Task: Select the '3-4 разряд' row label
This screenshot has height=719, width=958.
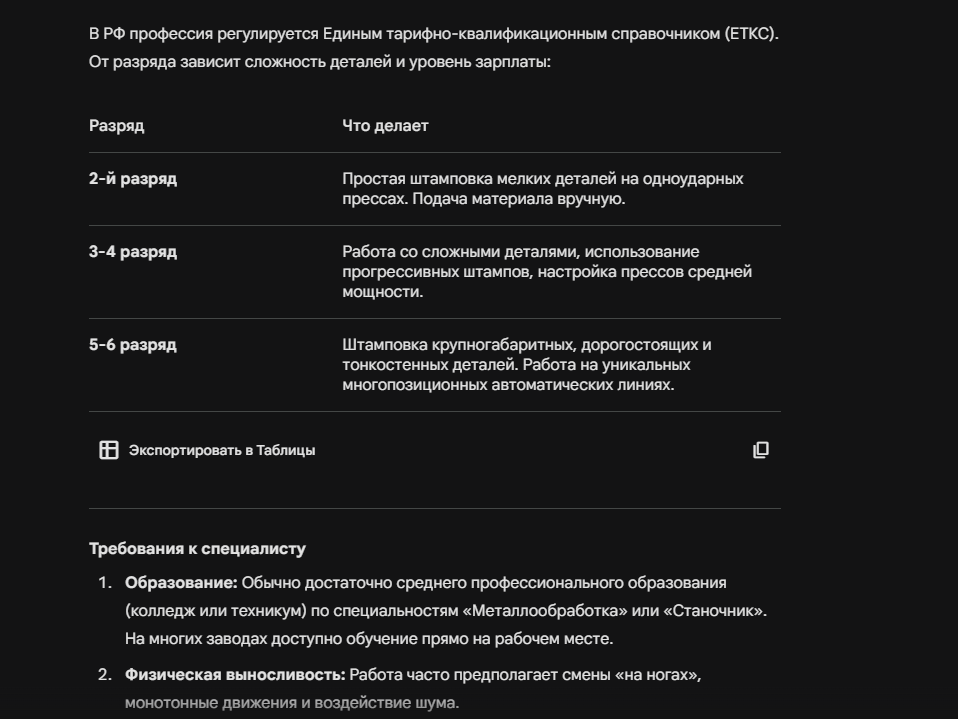Action: tap(133, 252)
